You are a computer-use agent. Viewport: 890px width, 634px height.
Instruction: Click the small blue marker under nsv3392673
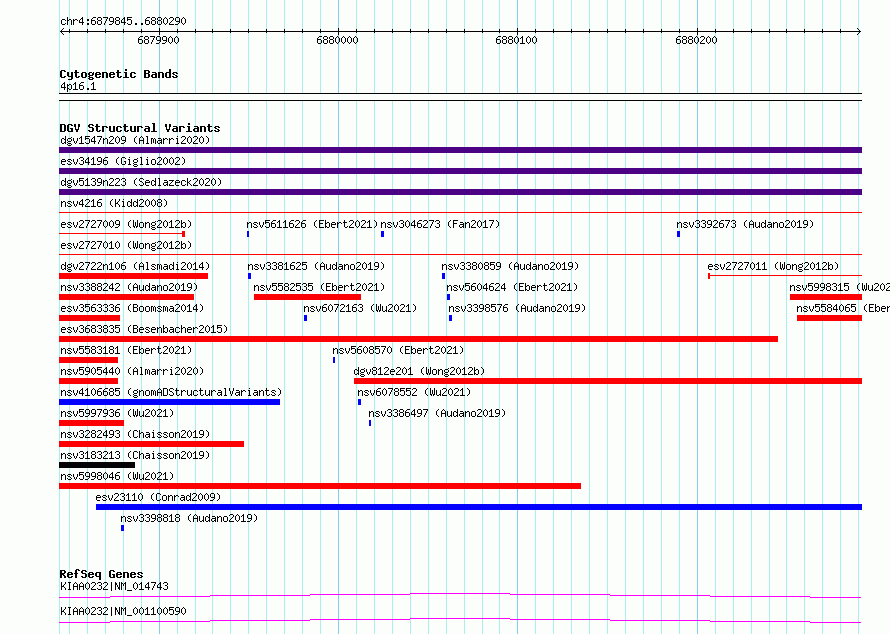click(678, 234)
